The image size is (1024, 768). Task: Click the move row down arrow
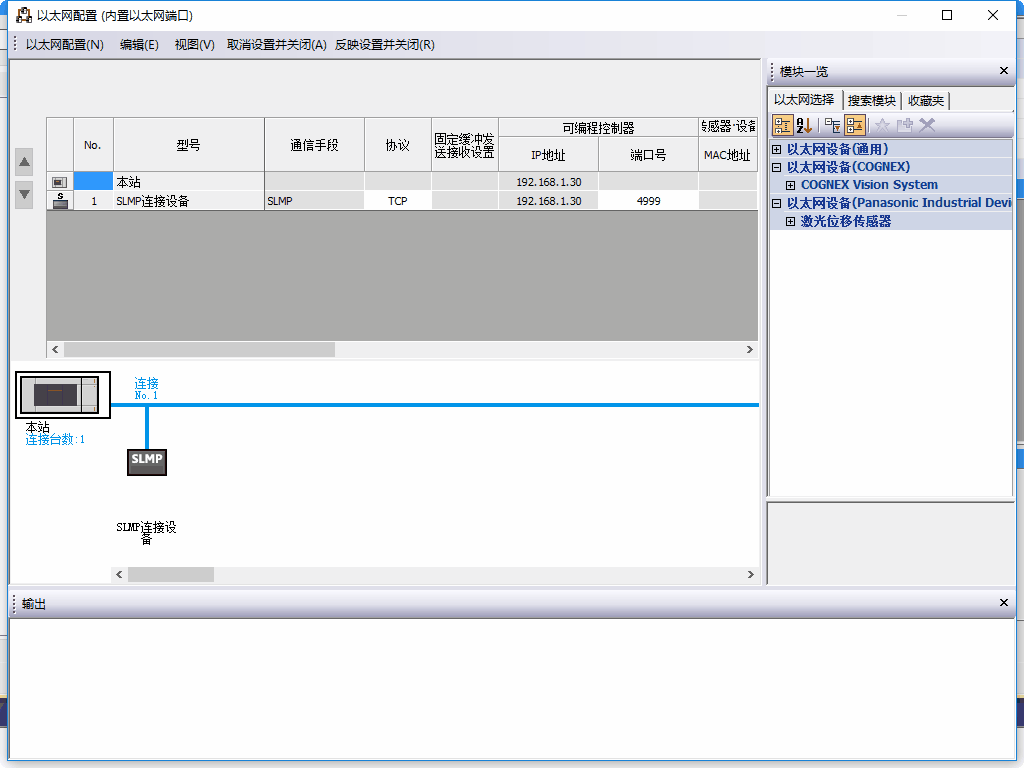[25, 194]
